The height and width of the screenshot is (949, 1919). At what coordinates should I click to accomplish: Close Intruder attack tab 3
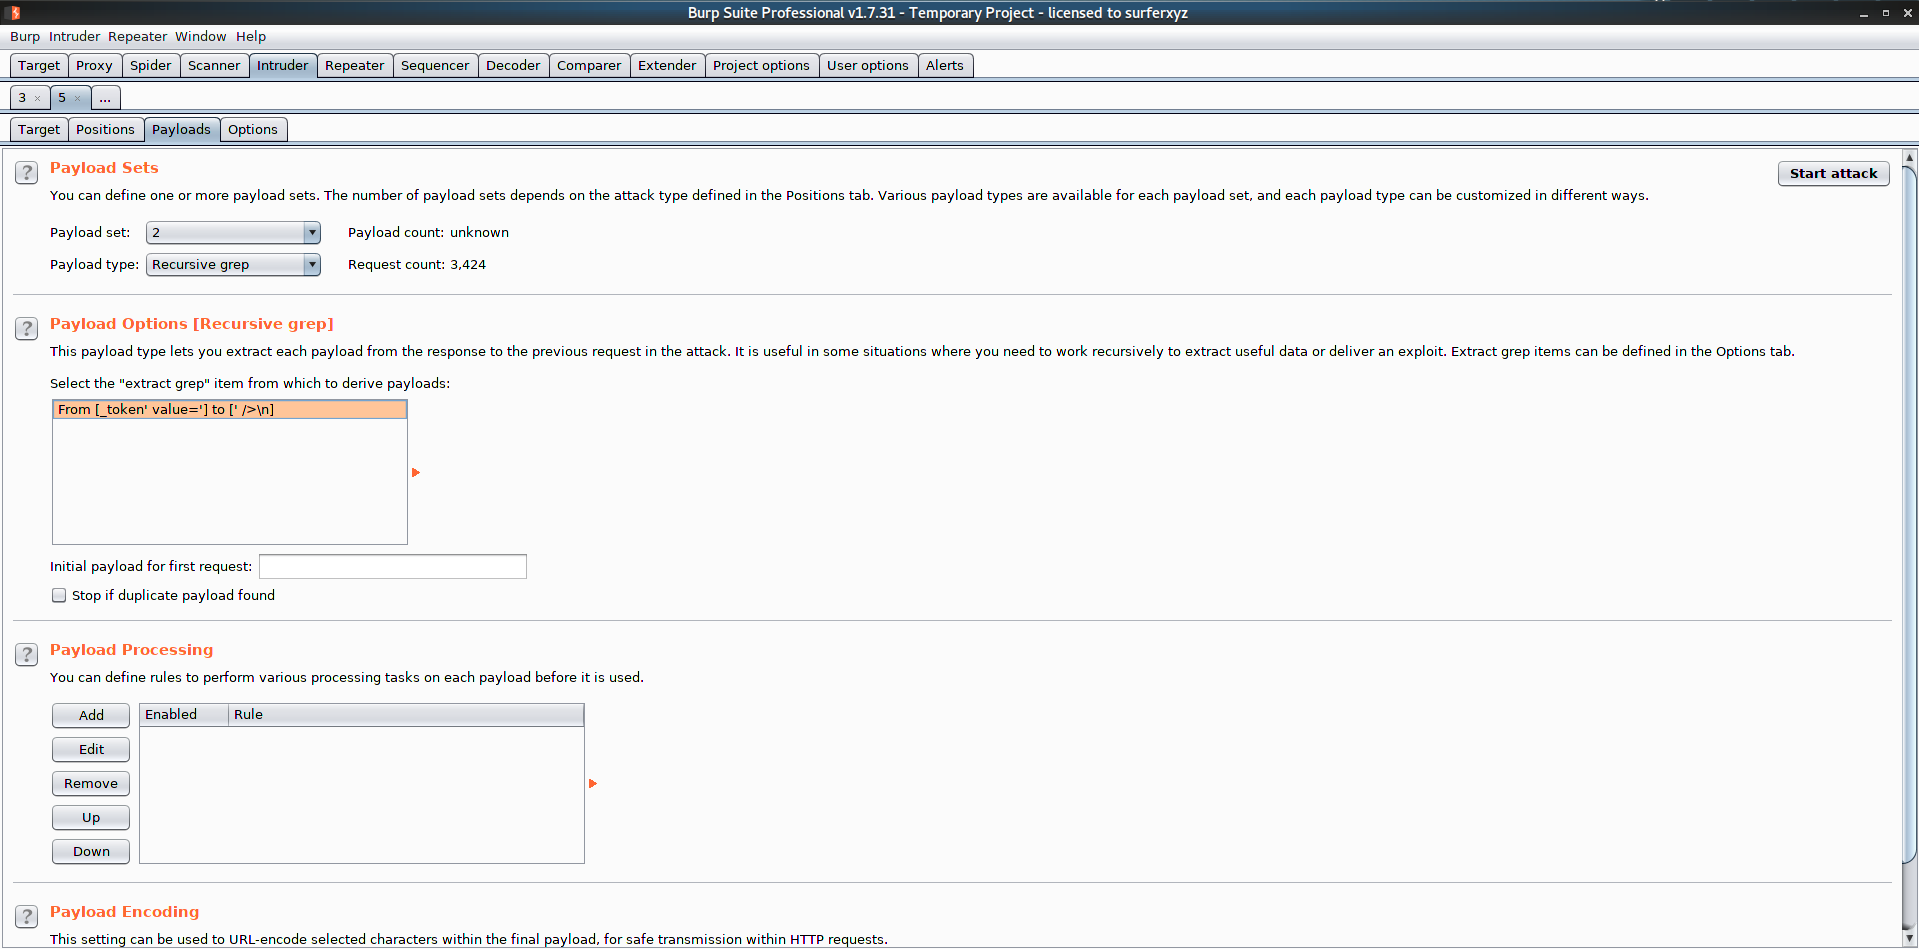tap(37, 98)
